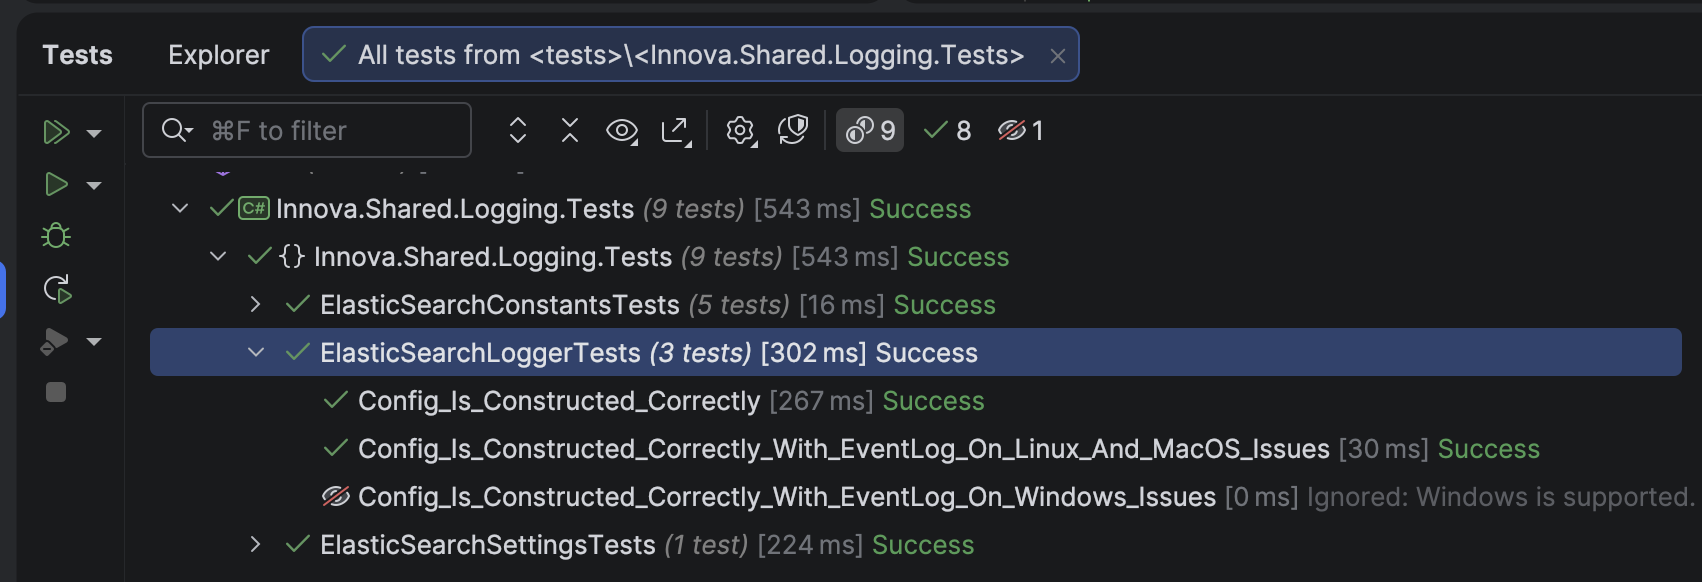Select ElasticSearchSettingsTests row
Viewport: 1702px width, 582px height.
click(915, 544)
